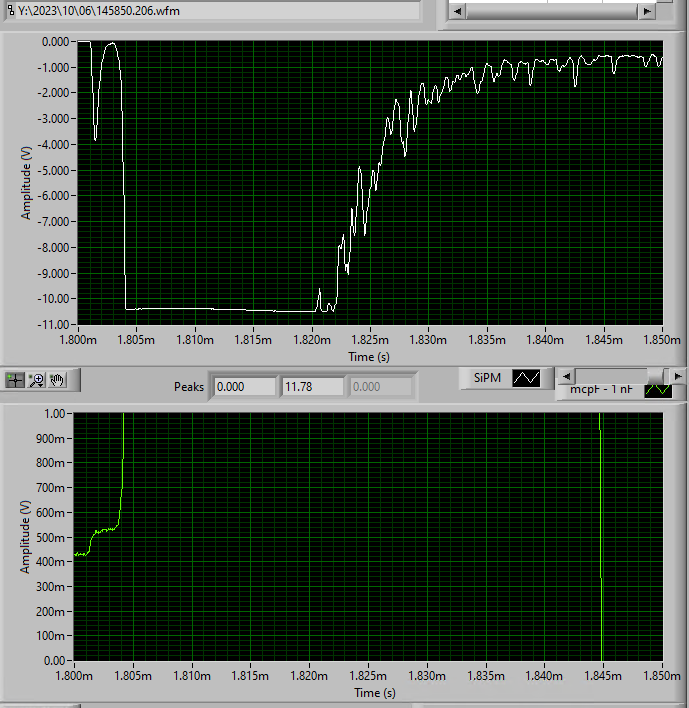Viewport: 689px width, 708px height.
Task: Click the Peaks field showing 11.78
Action: coord(312,387)
